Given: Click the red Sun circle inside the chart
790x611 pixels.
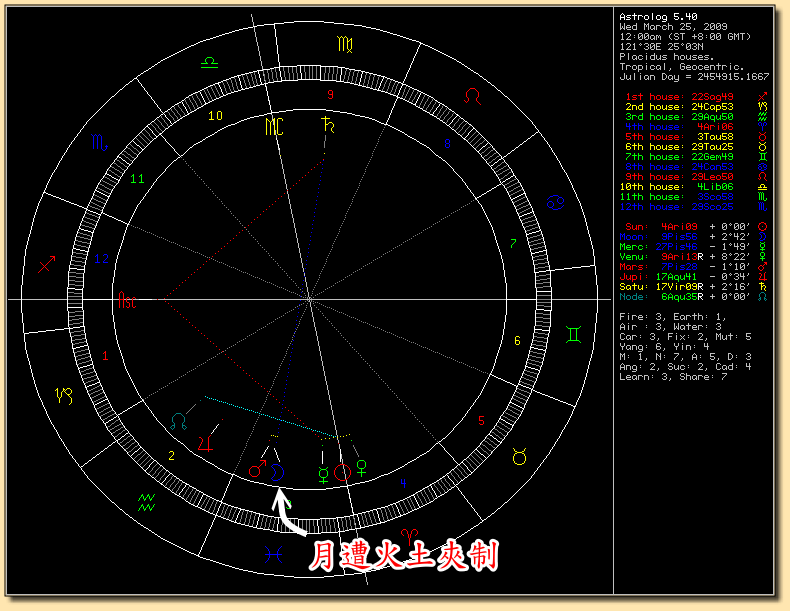Looking at the screenshot, I should pyautogui.click(x=342, y=472).
